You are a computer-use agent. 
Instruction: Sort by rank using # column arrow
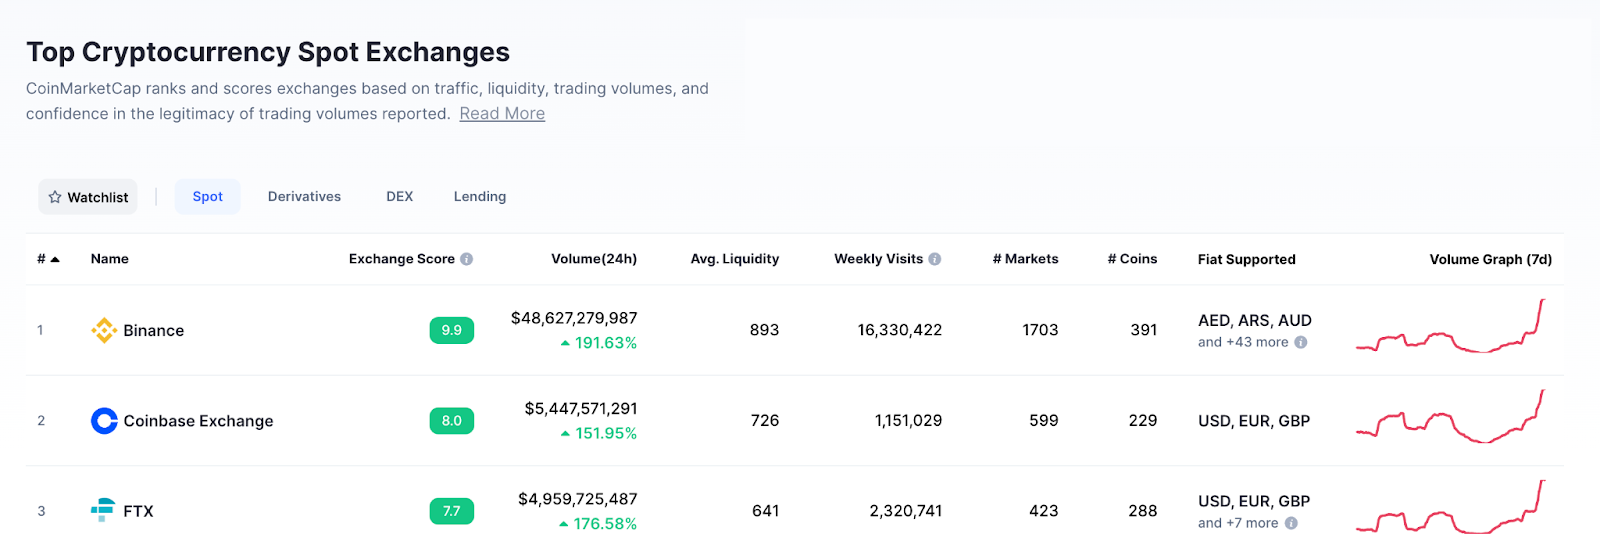click(55, 259)
